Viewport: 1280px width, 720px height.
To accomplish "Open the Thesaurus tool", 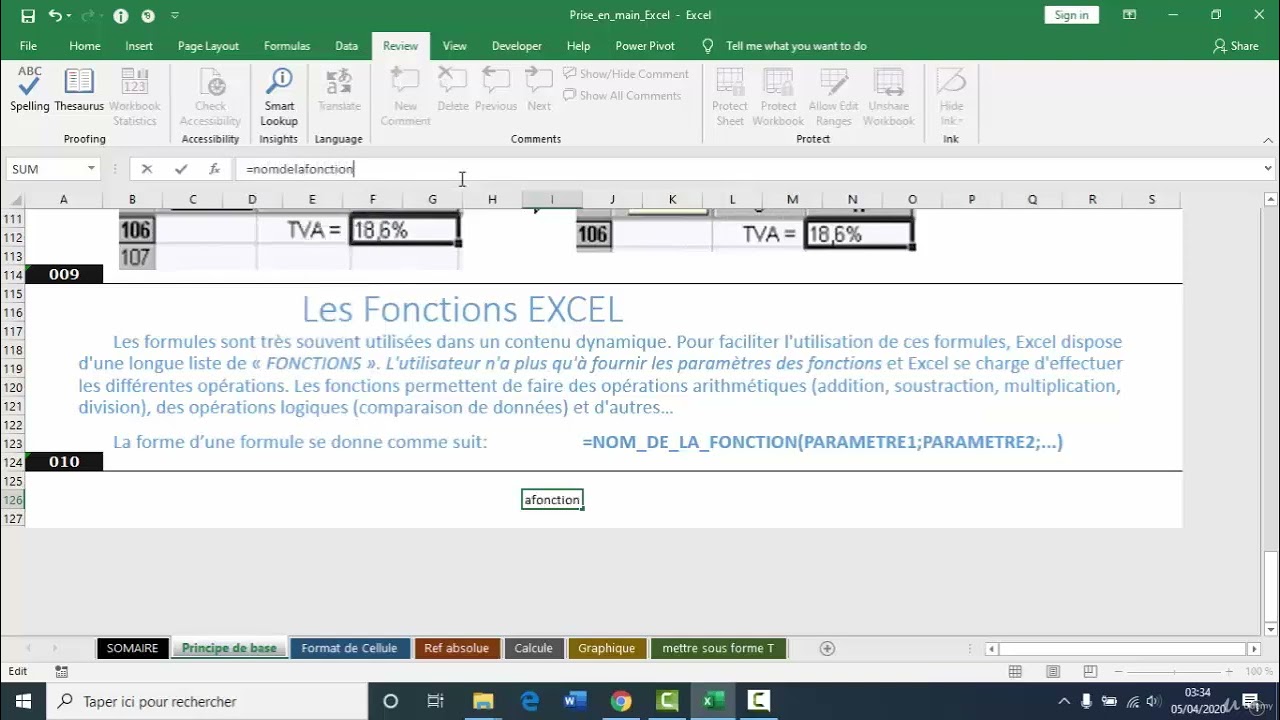I will pos(79,90).
